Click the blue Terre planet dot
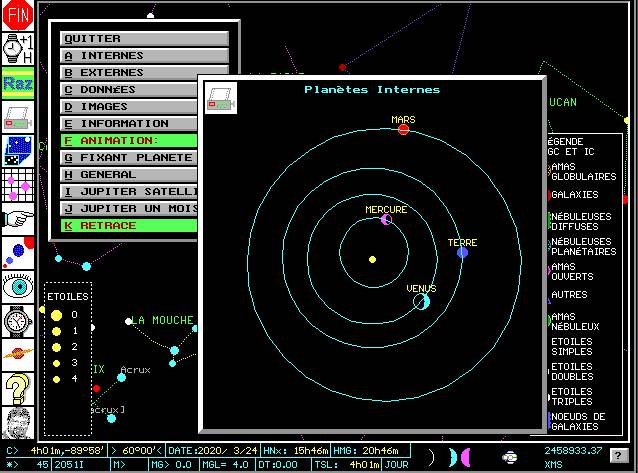The width and height of the screenshot is (638, 473). coord(462,253)
